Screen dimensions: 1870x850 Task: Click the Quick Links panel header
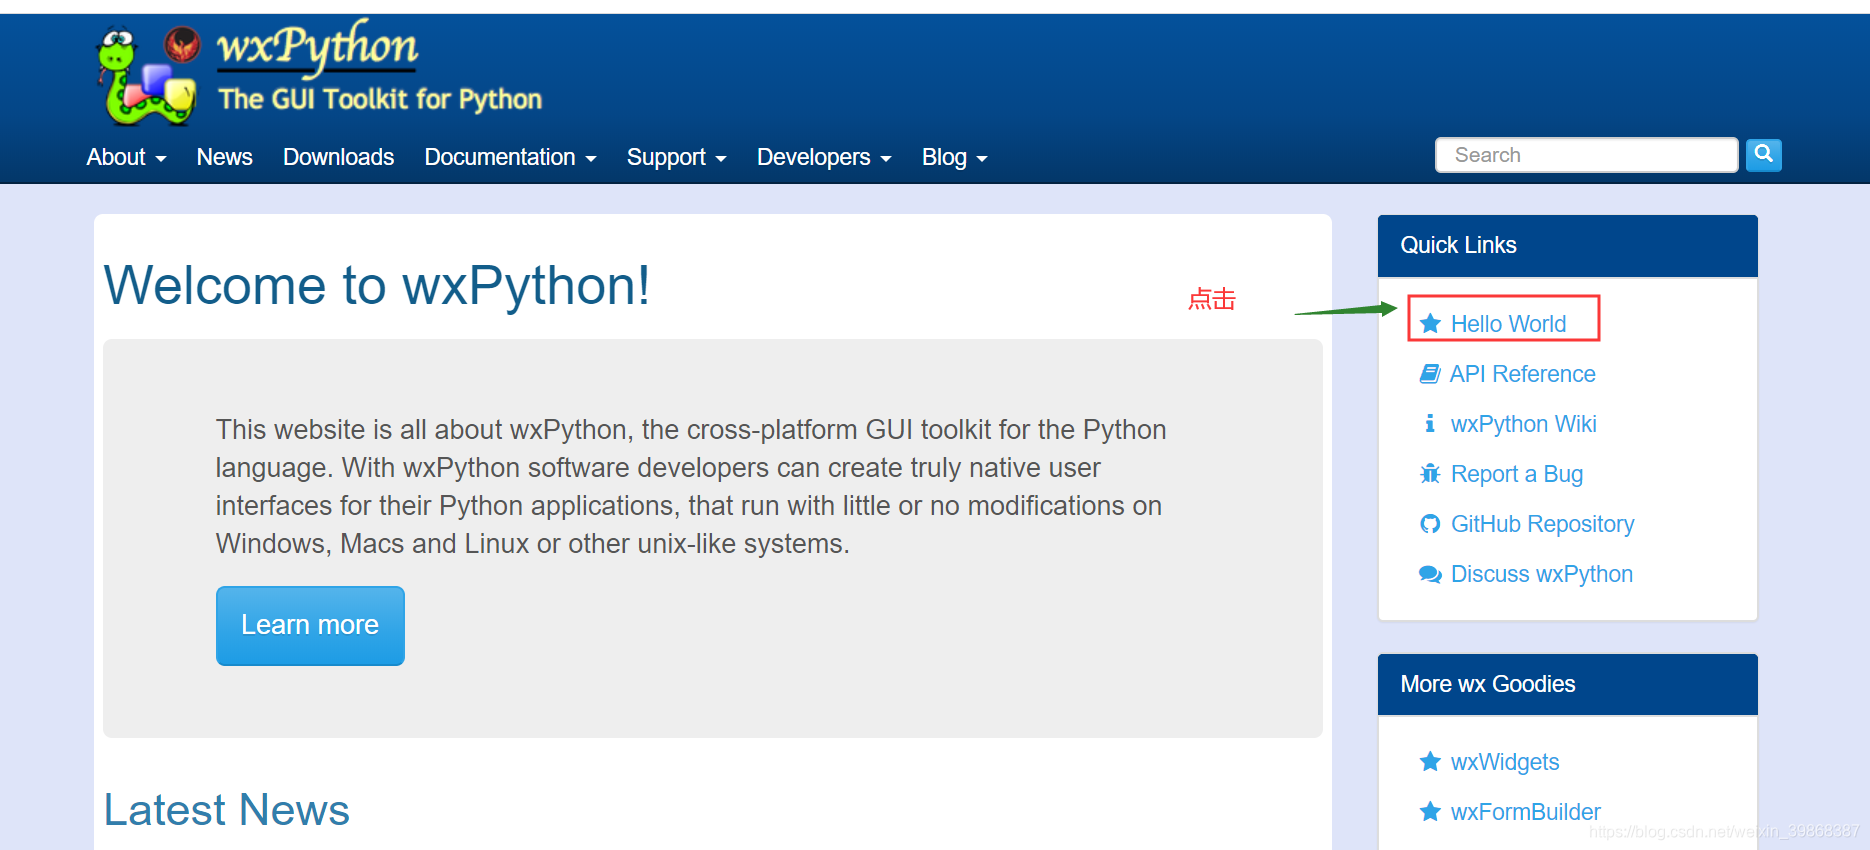pos(1567,246)
